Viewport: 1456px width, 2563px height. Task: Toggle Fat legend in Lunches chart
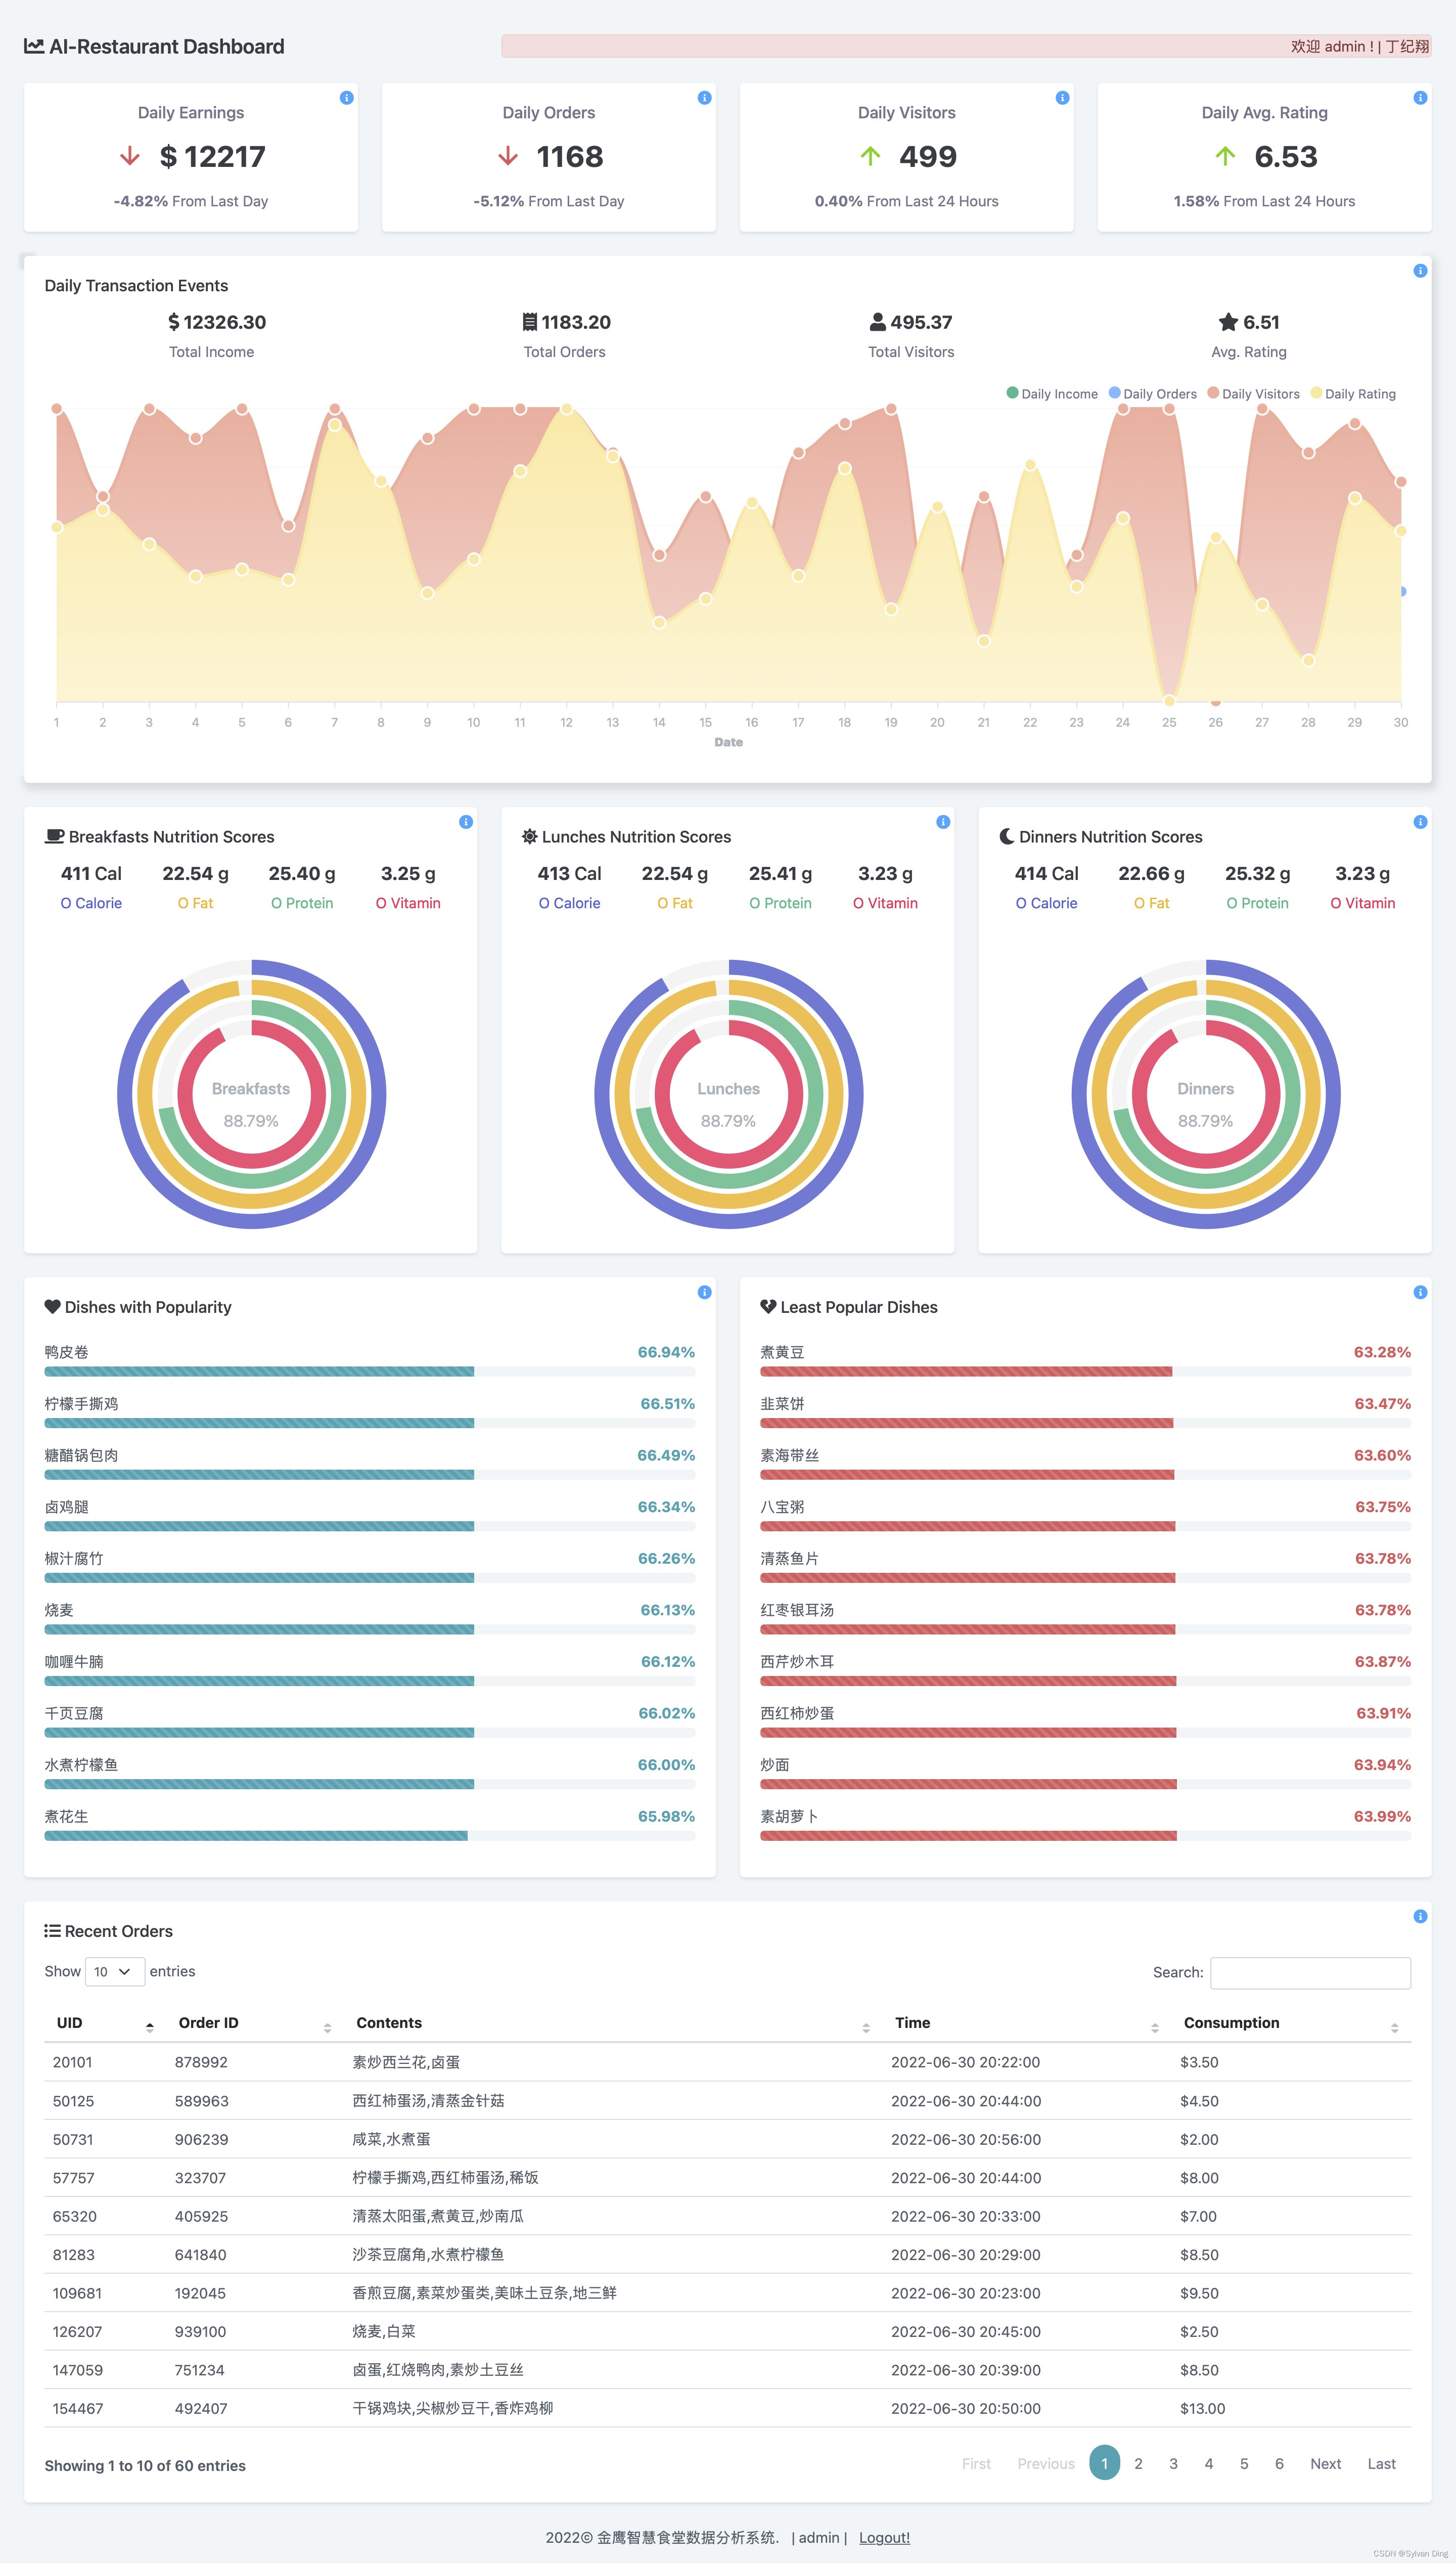(x=675, y=903)
